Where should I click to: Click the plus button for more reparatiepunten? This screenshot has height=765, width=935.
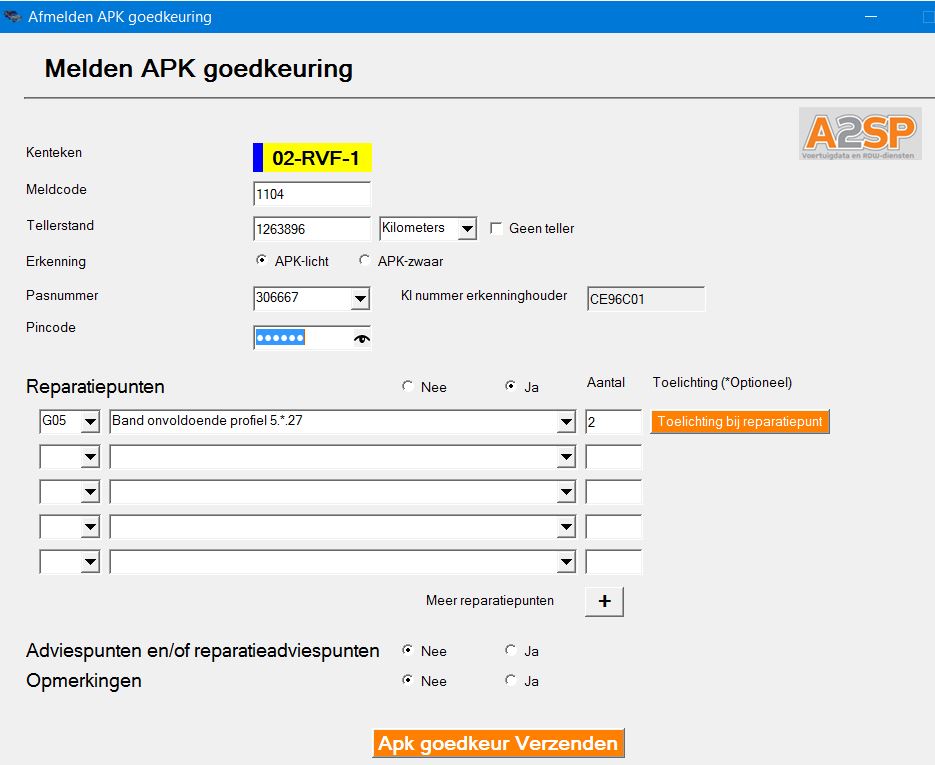coord(604,601)
